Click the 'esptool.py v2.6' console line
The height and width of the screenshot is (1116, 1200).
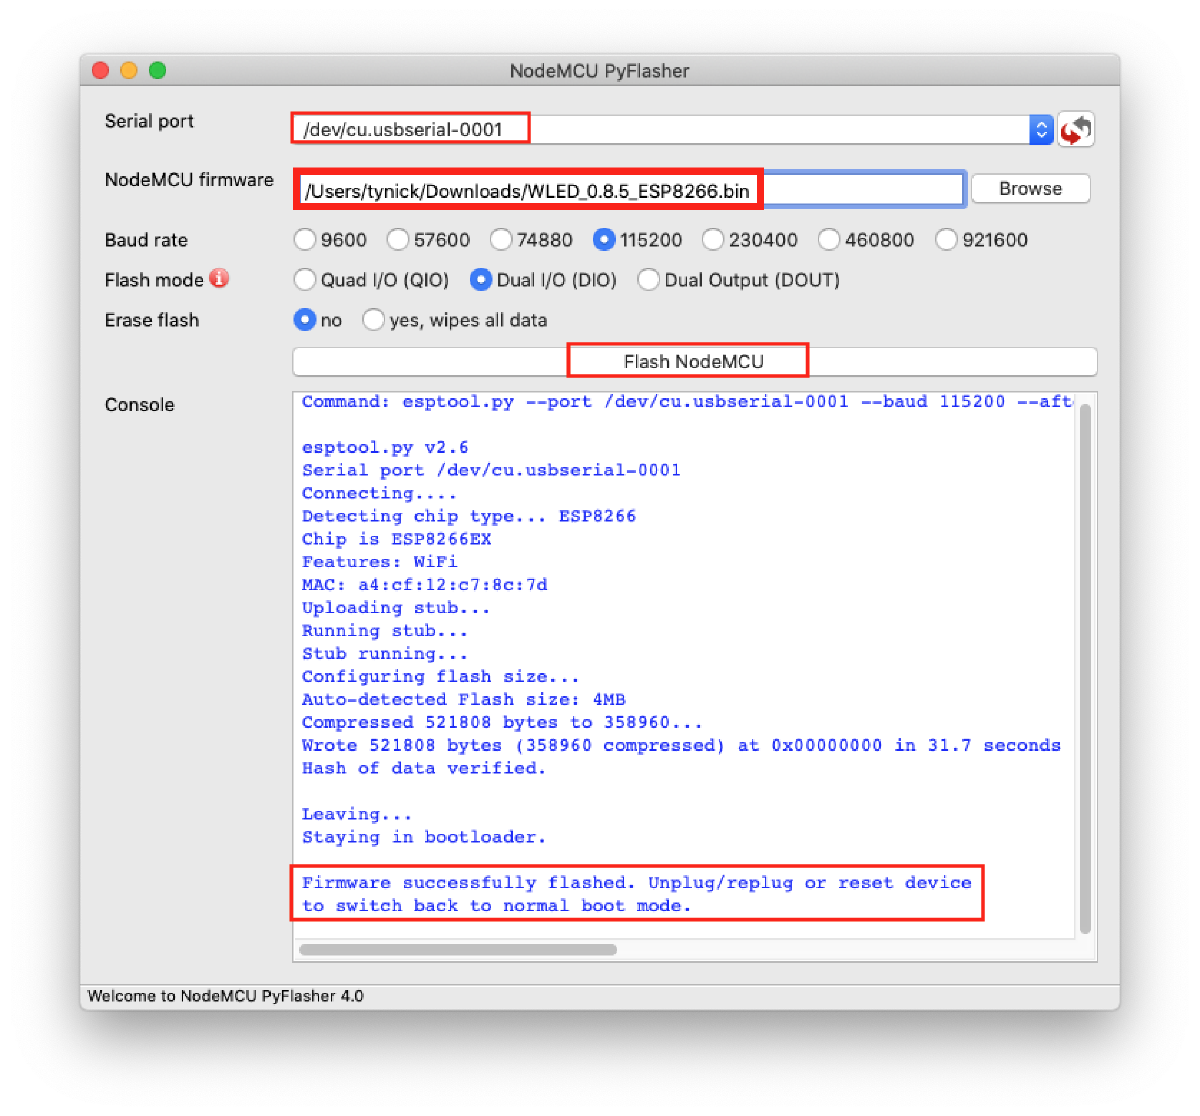[x=385, y=448]
